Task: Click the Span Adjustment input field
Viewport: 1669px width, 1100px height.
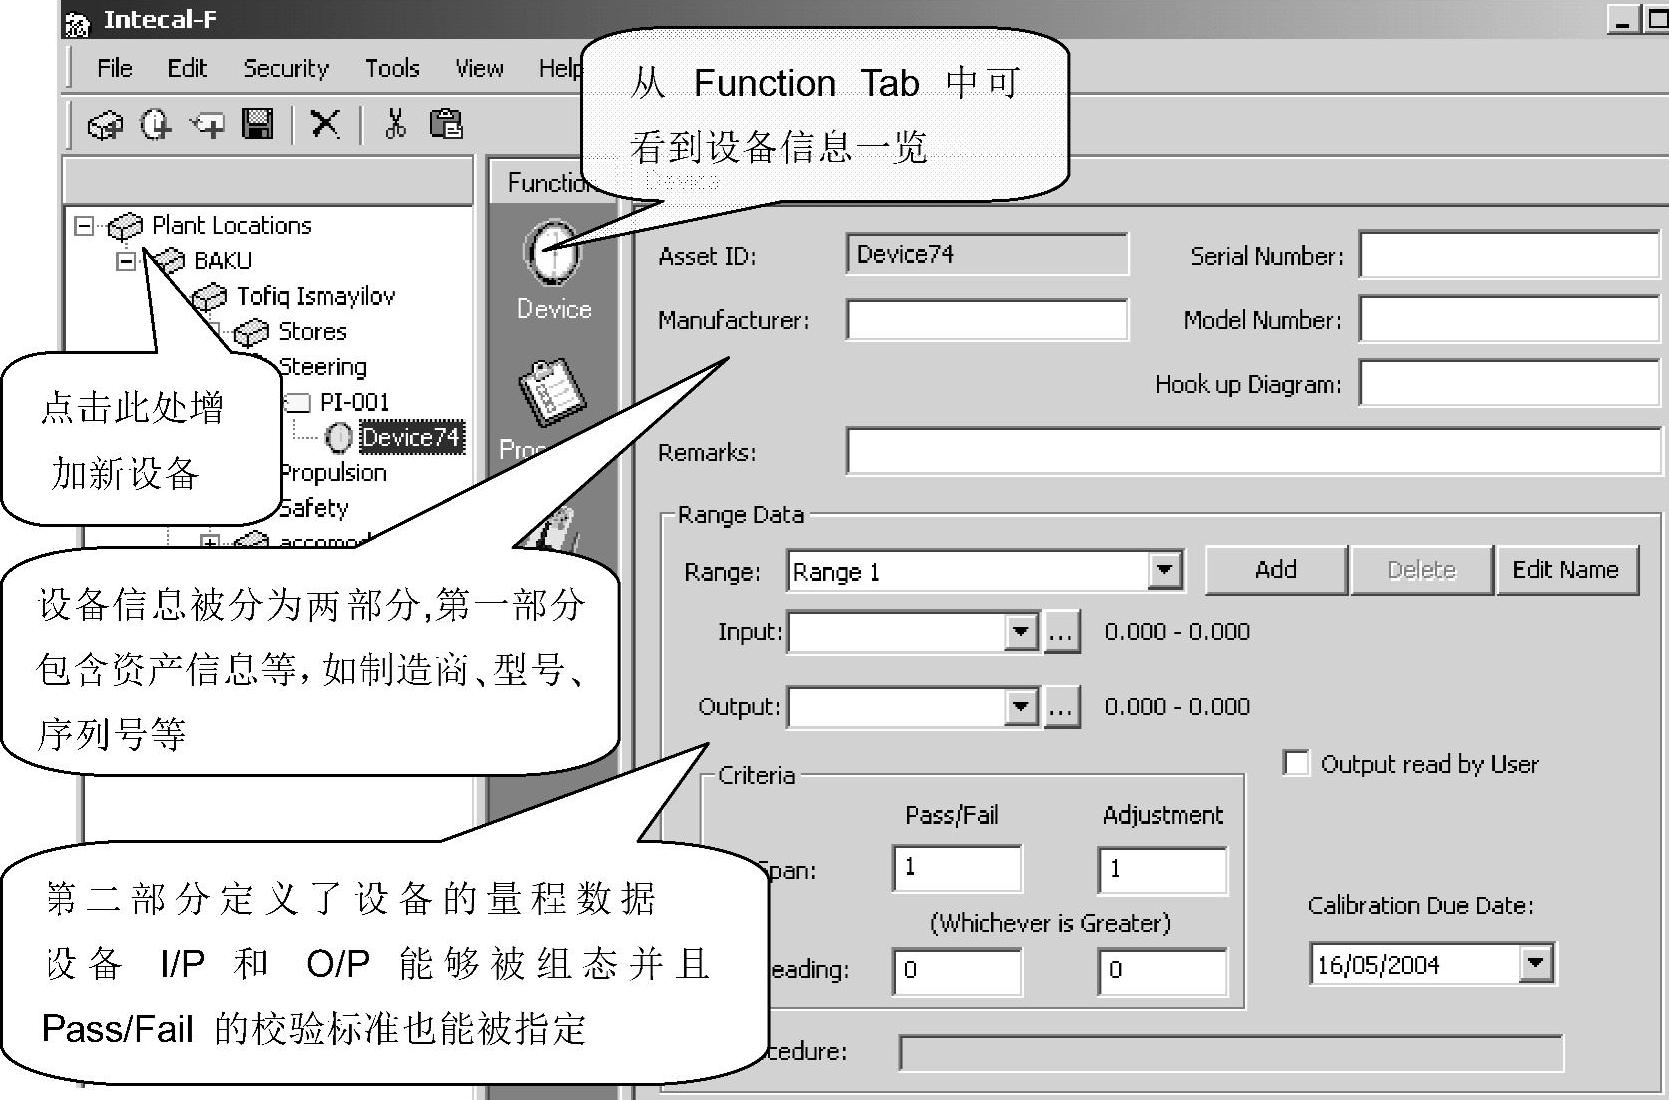Action: coord(1162,870)
